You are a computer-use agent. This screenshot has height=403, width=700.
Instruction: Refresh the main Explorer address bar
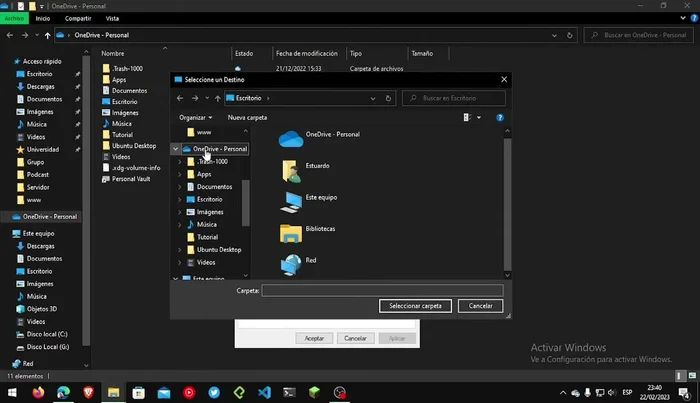tap(570, 35)
